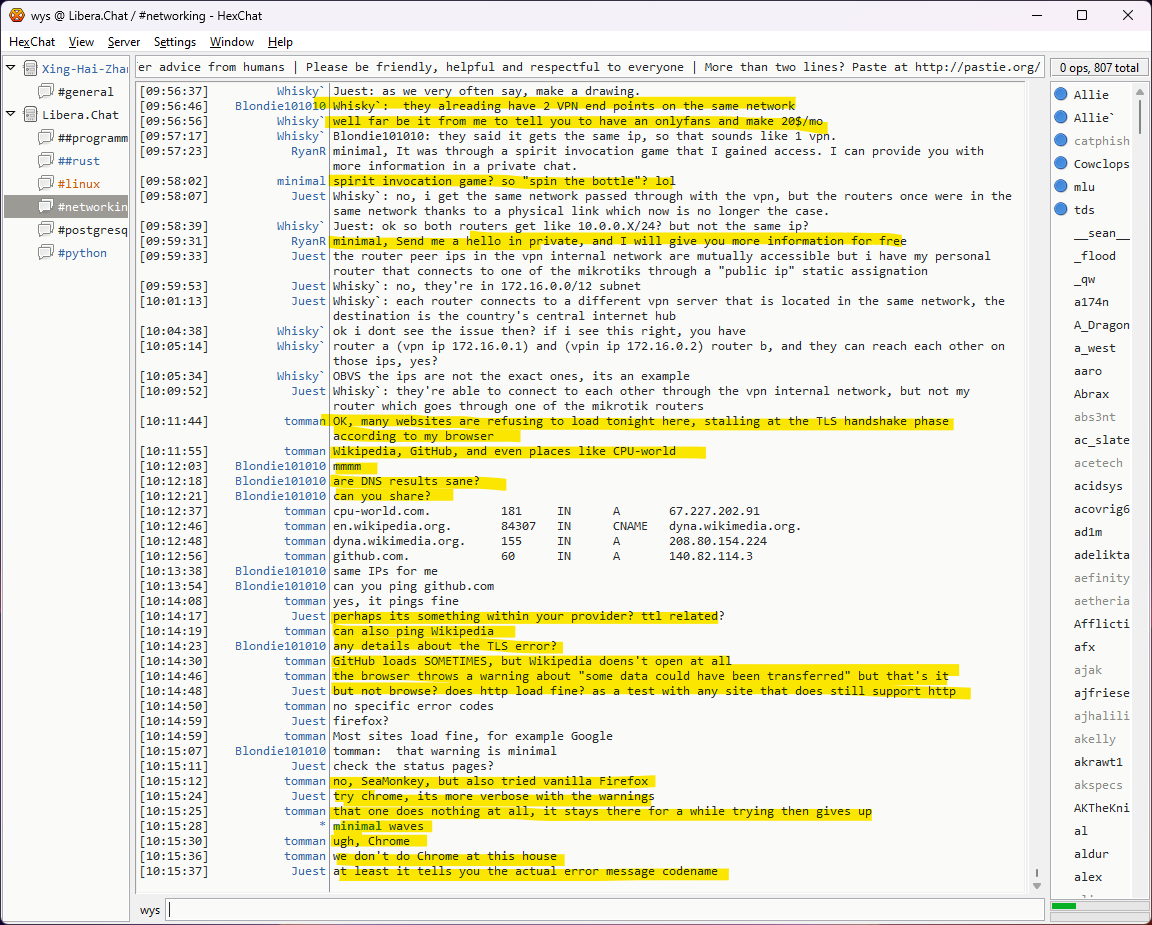Click the Libera.Chat server icon
Image resolution: width=1152 pixels, height=925 pixels.
pos(30,115)
